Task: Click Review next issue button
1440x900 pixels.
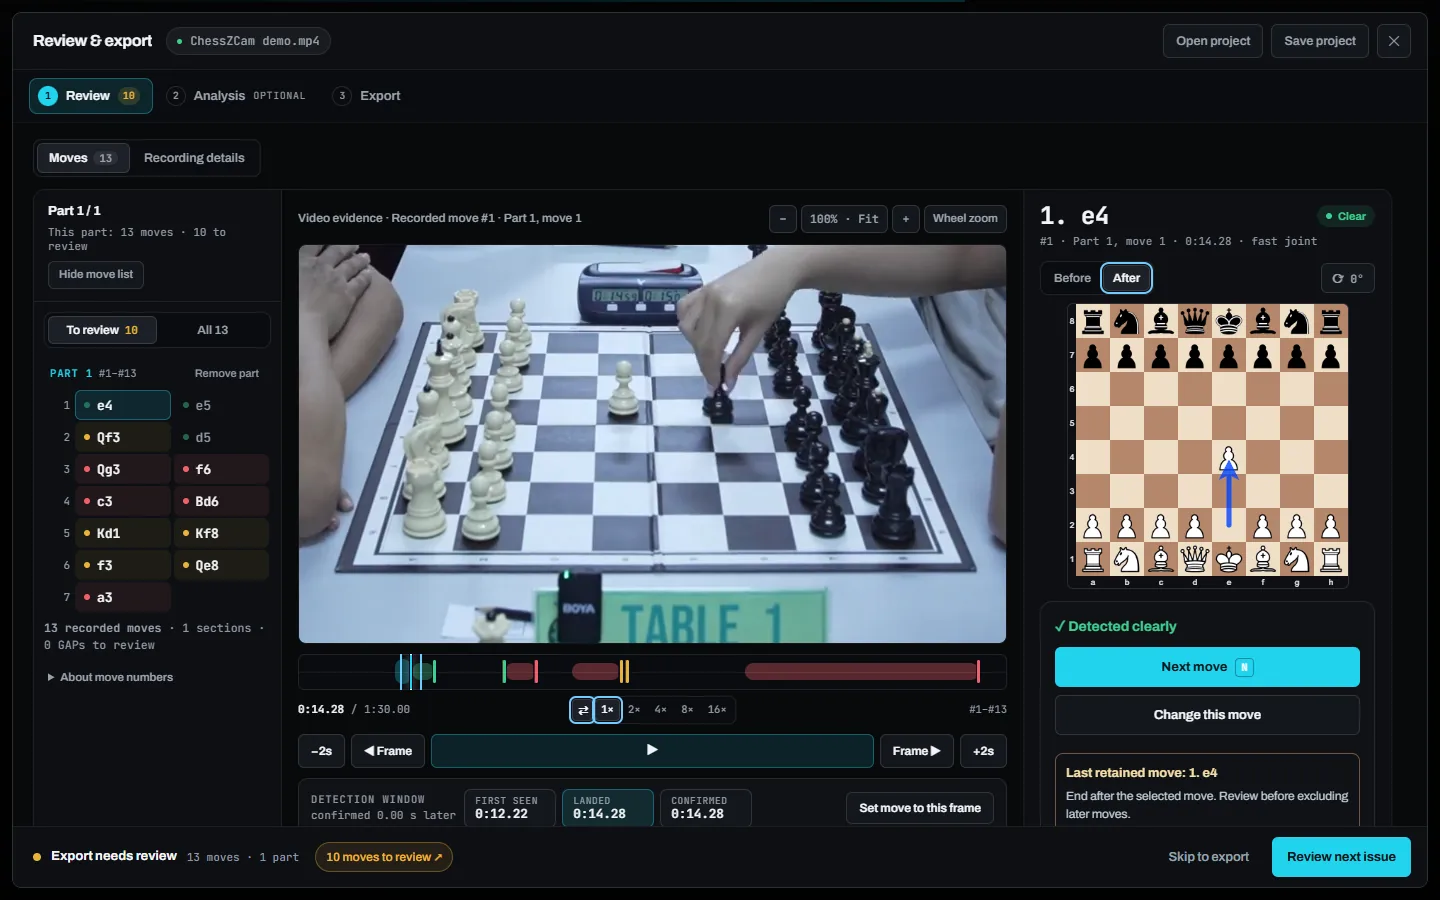Action: point(1341,857)
